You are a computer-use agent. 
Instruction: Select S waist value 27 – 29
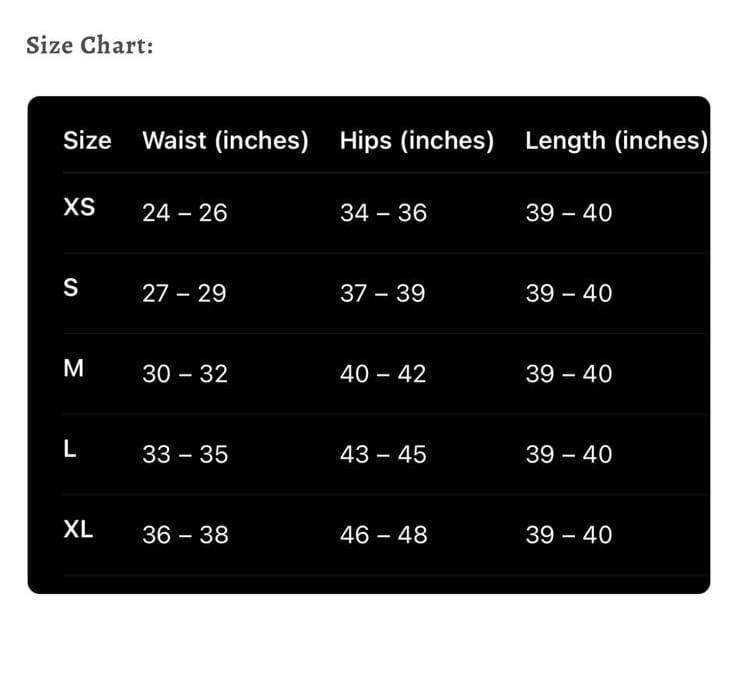click(x=184, y=294)
